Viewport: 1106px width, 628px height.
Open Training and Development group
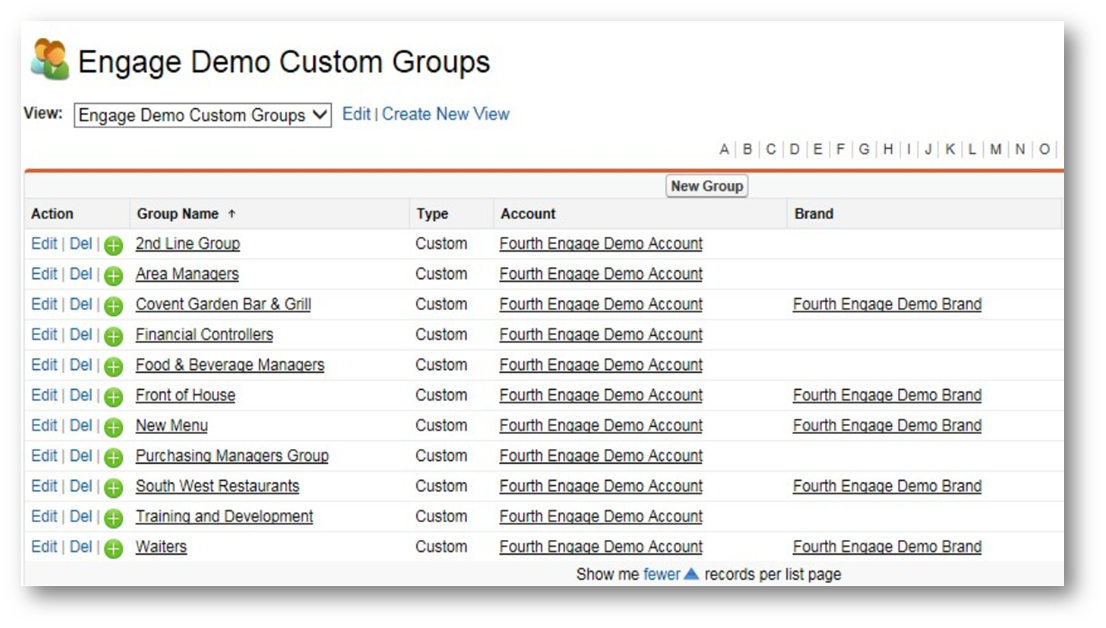pos(224,517)
